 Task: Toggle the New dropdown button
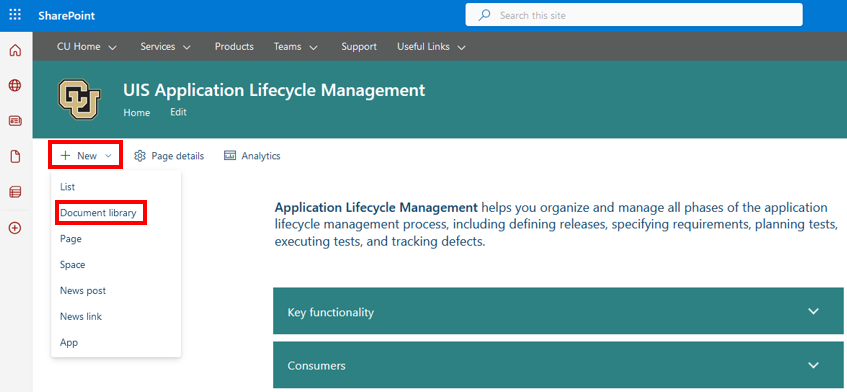point(86,156)
